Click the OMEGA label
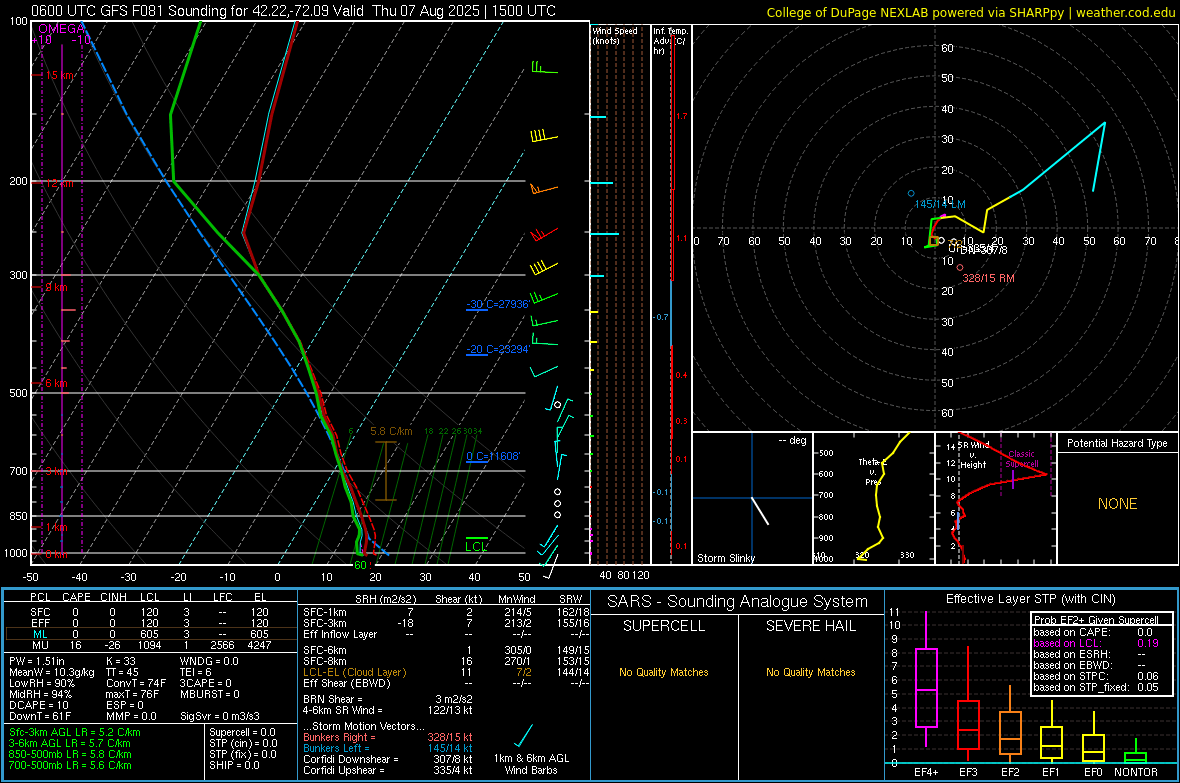The height and width of the screenshot is (783, 1180). [x=62, y=29]
